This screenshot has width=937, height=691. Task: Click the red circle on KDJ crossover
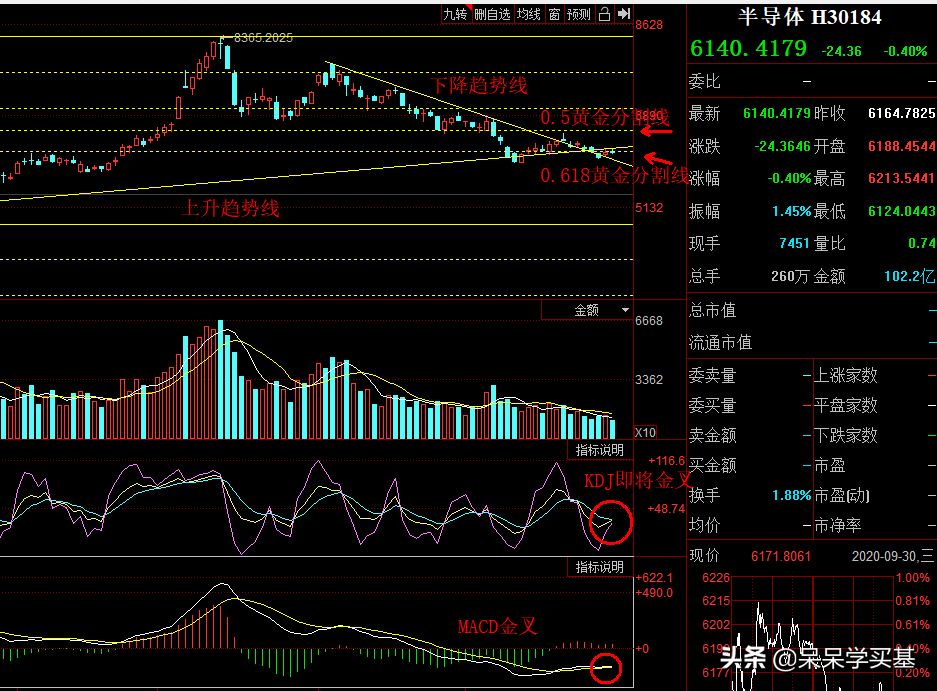pyautogui.click(x=610, y=522)
